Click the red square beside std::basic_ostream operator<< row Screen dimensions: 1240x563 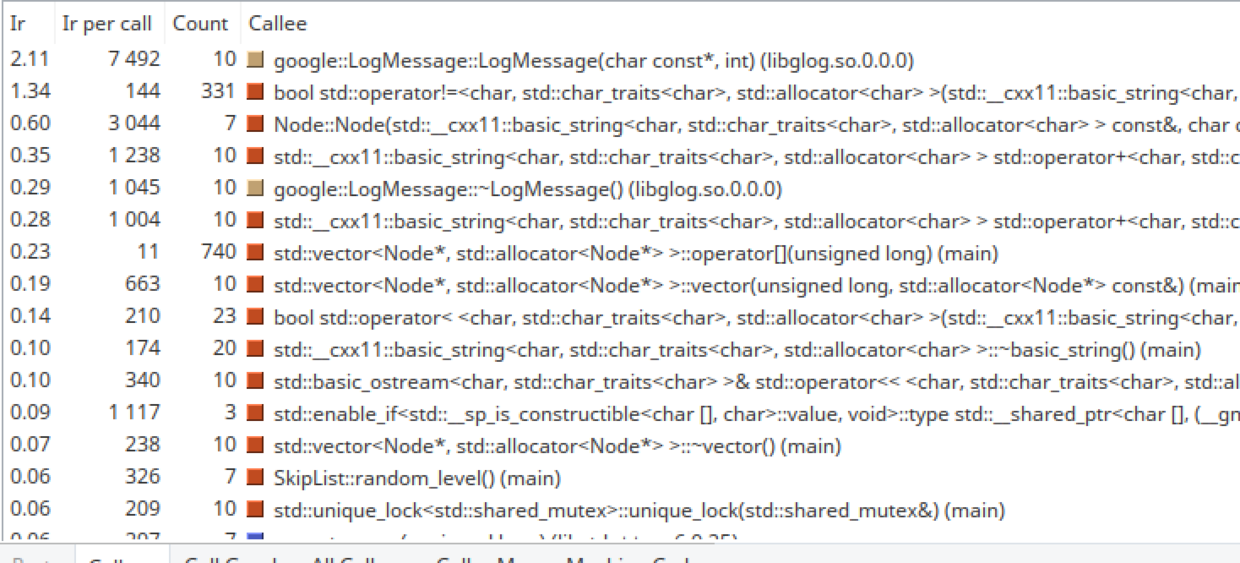coord(256,381)
